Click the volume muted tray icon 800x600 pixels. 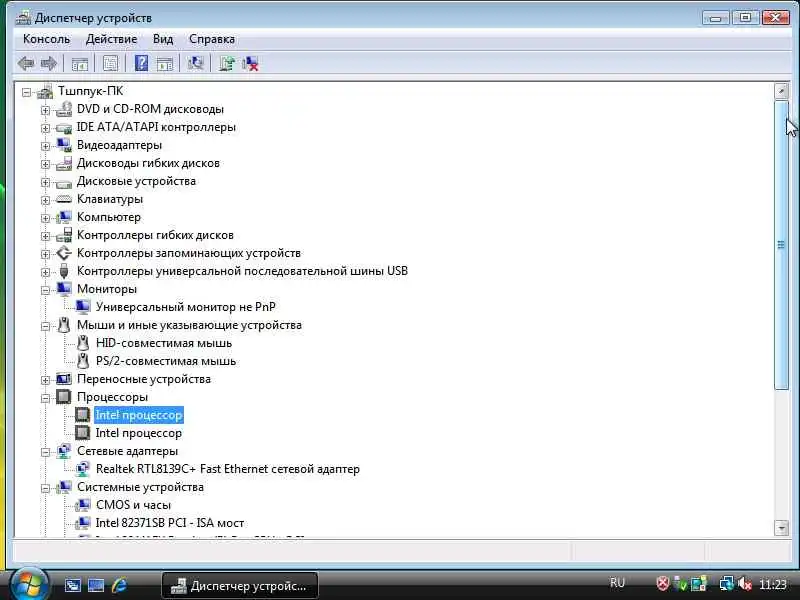pyautogui.click(x=744, y=584)
